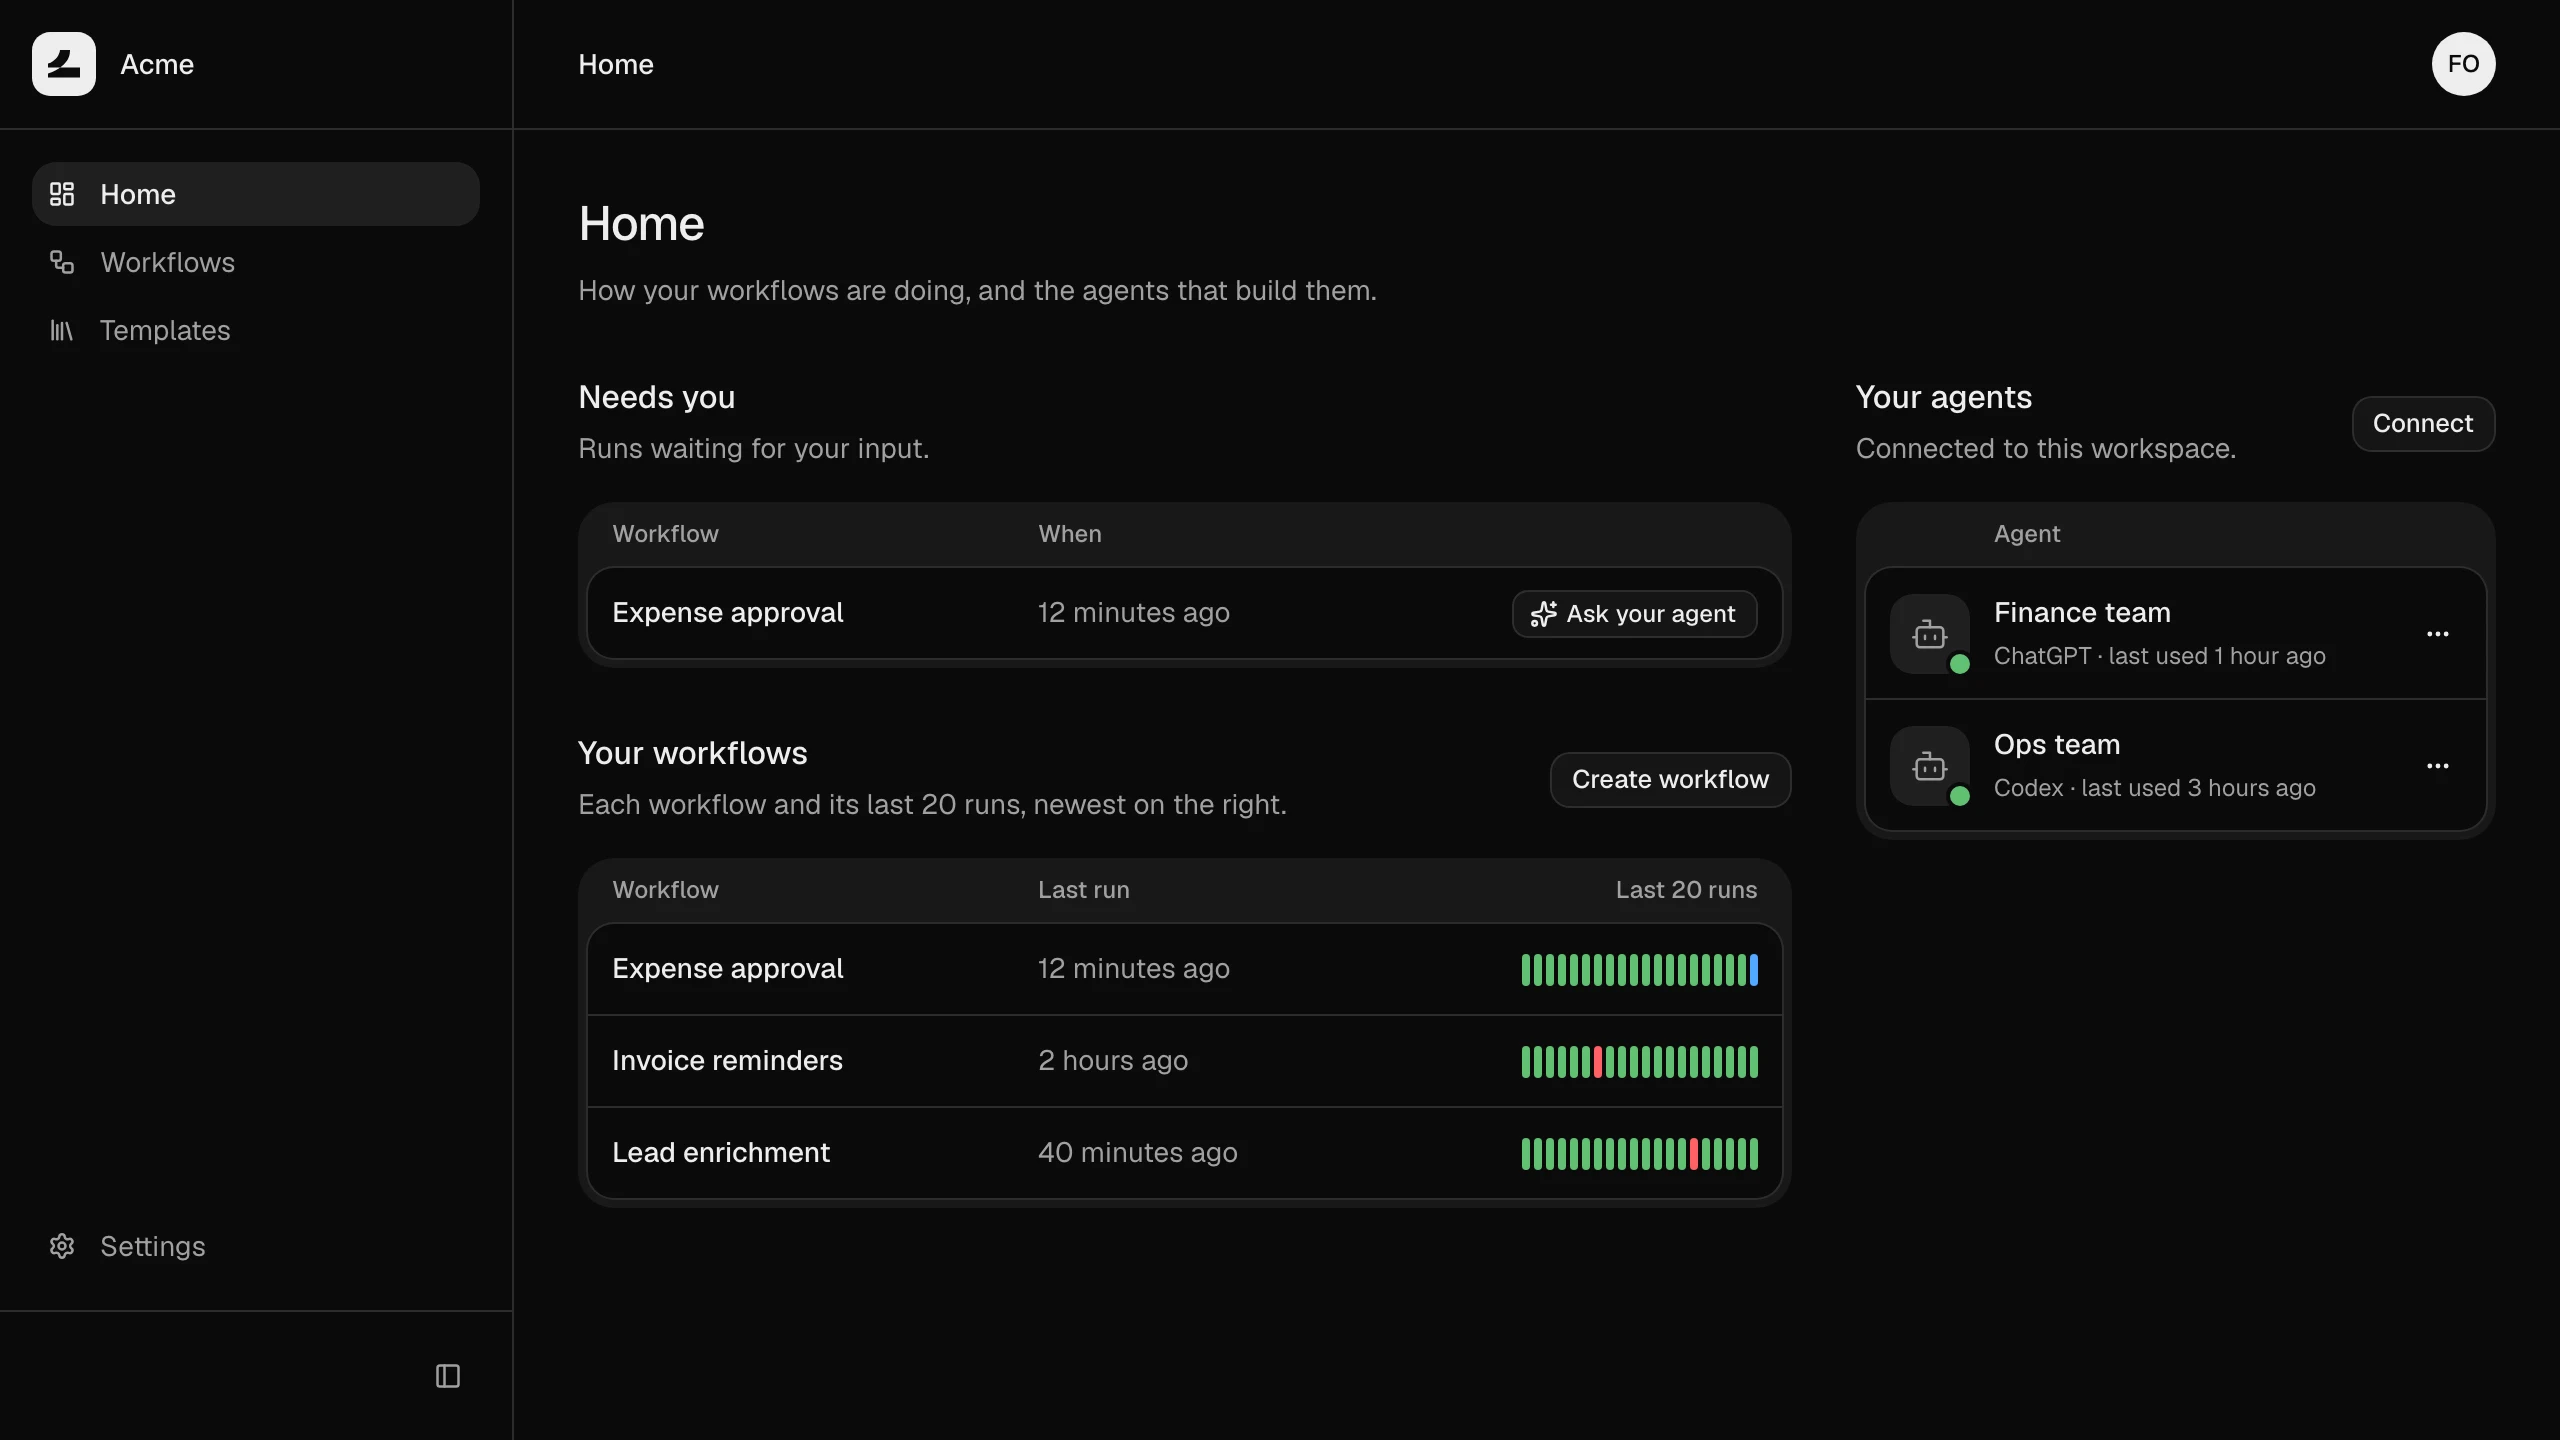Click the Connect button
The width and height of the screenshot is (2560, 1440).
coord(2423,424)
